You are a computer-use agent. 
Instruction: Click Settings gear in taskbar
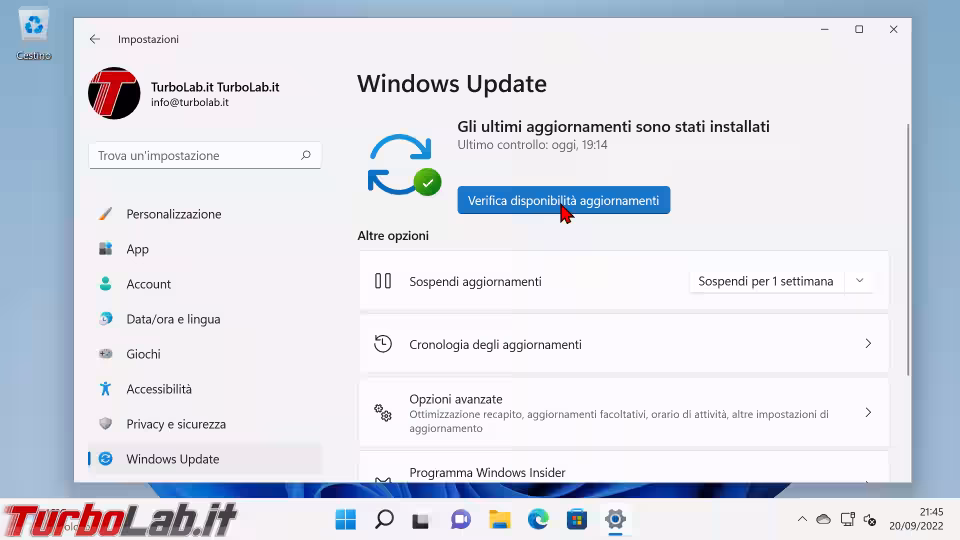(x=615, y=519)
